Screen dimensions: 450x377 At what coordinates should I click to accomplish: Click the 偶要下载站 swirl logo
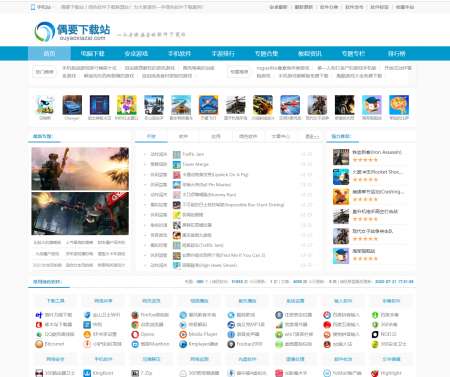pos(45,32)
